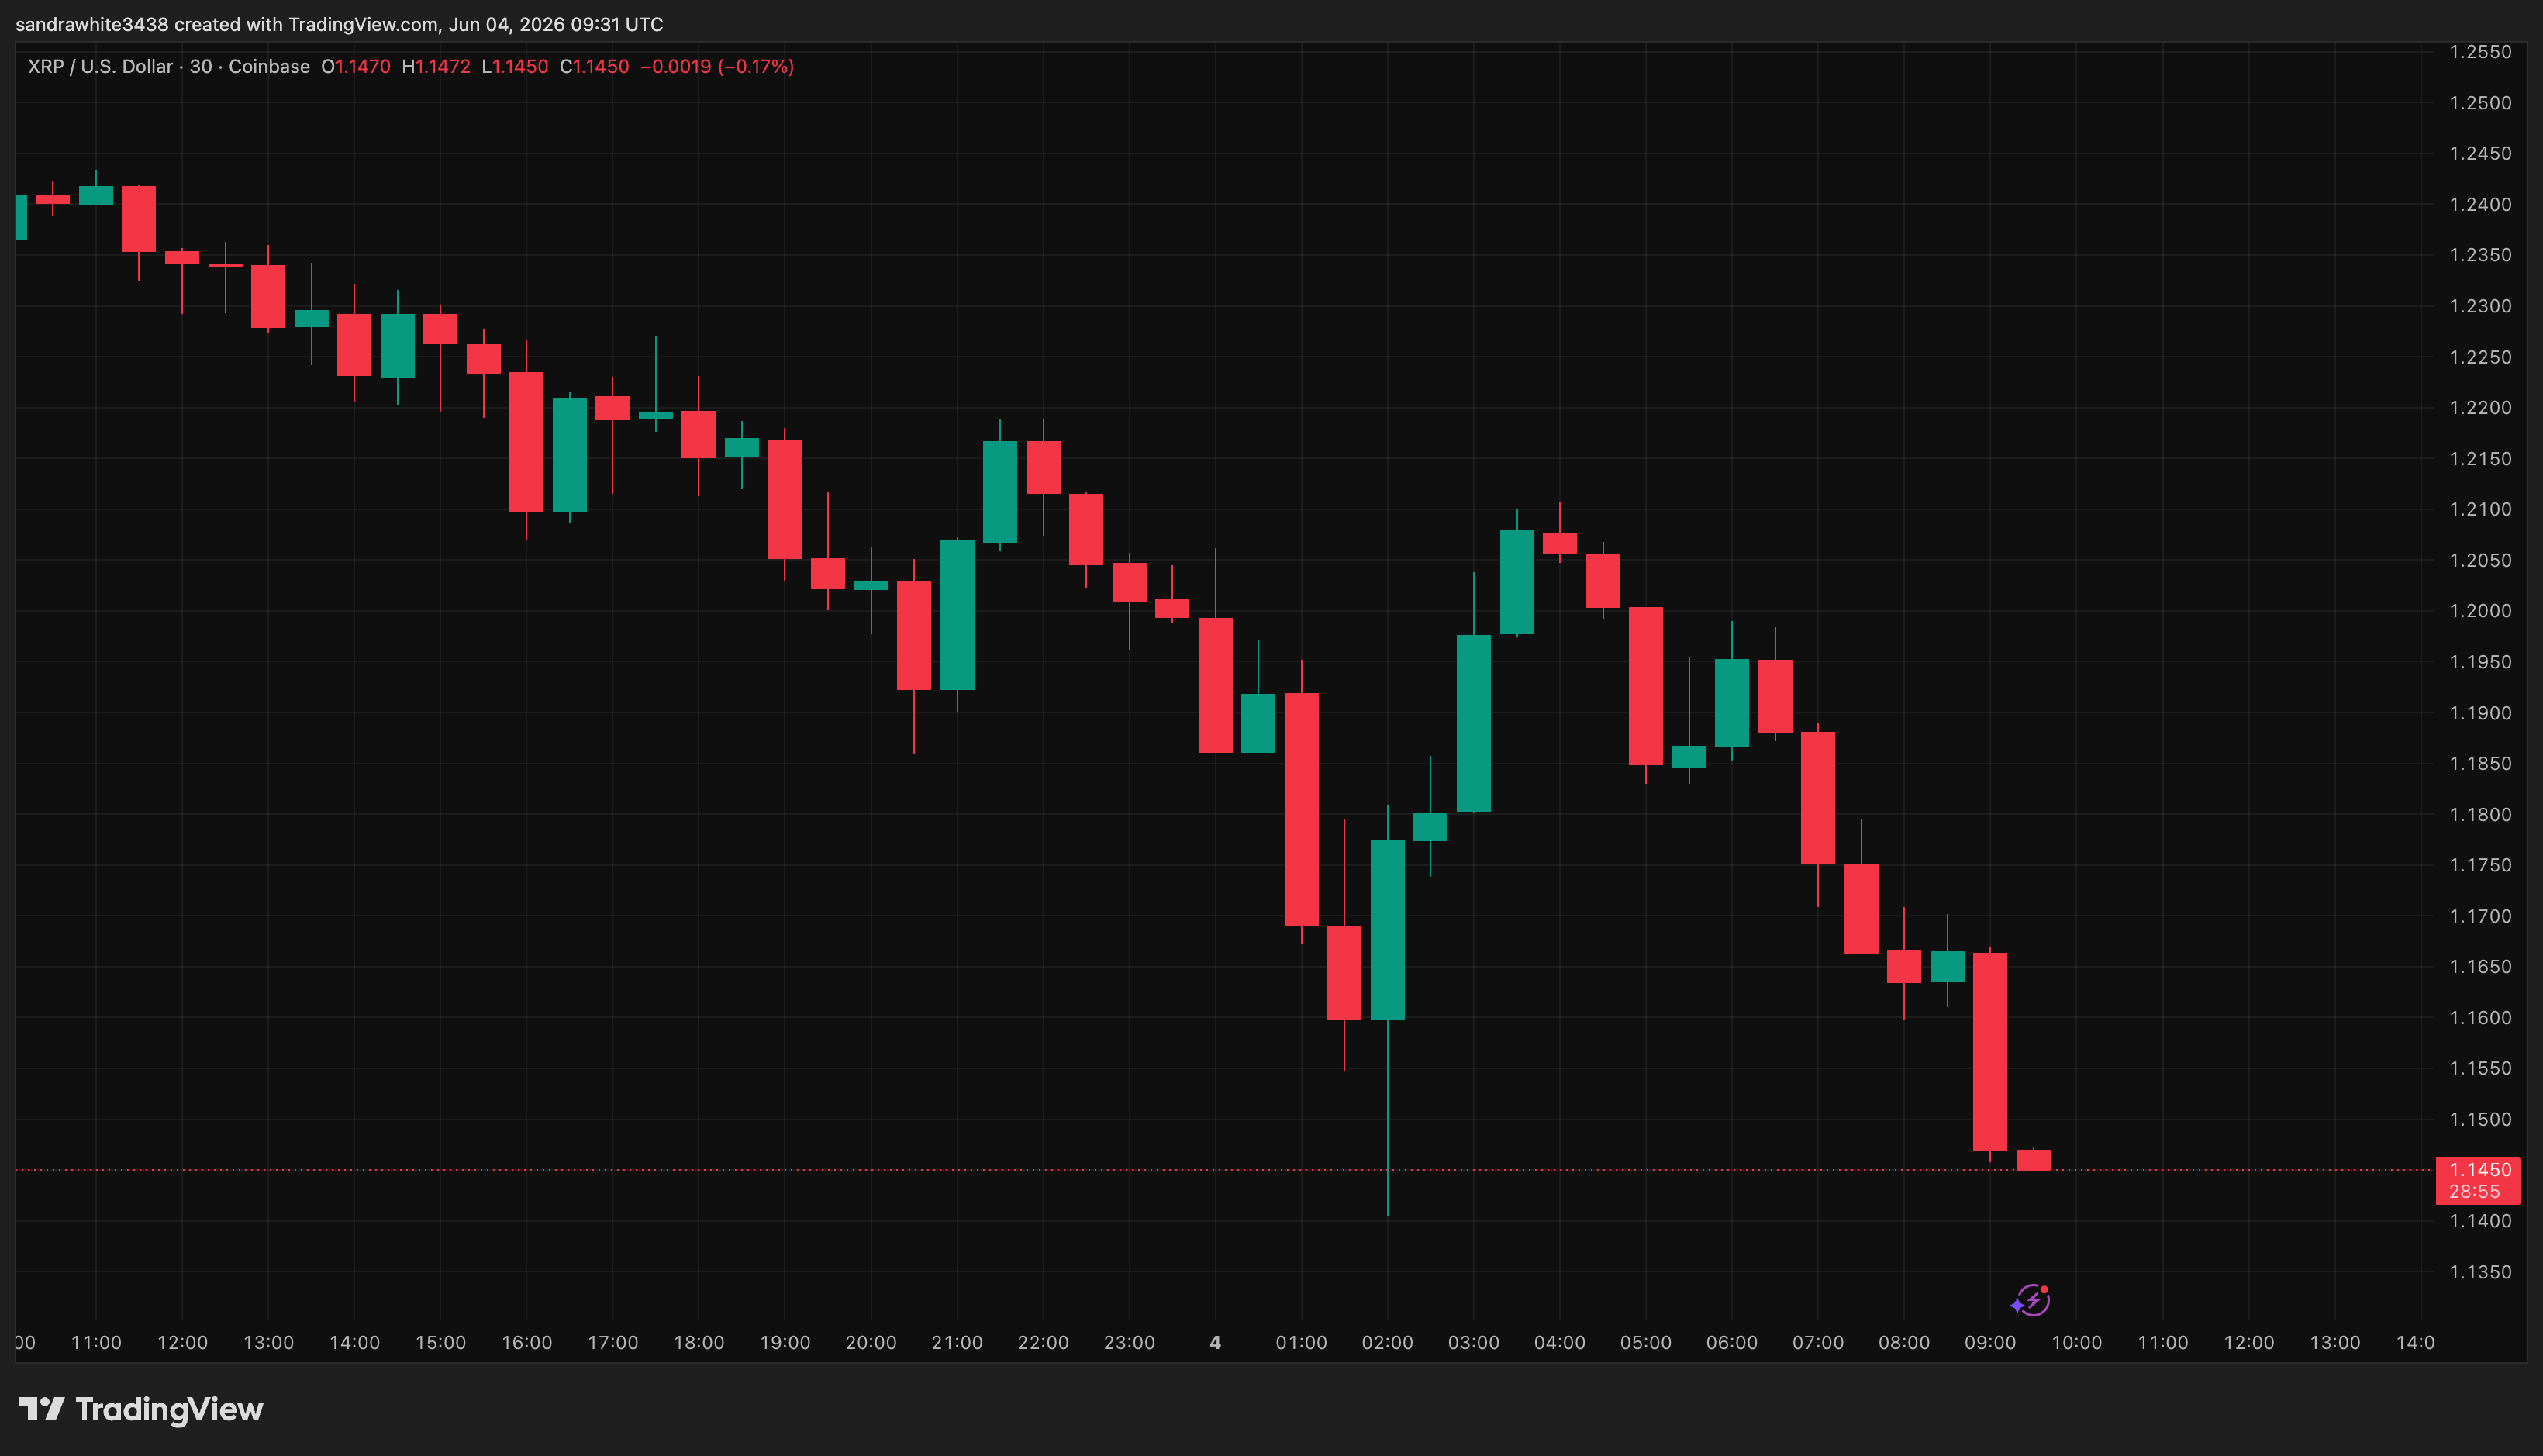Viewport: 2543px width, 1456px height.
Task: Click the TradingView logo
Action: point(141,1409)
